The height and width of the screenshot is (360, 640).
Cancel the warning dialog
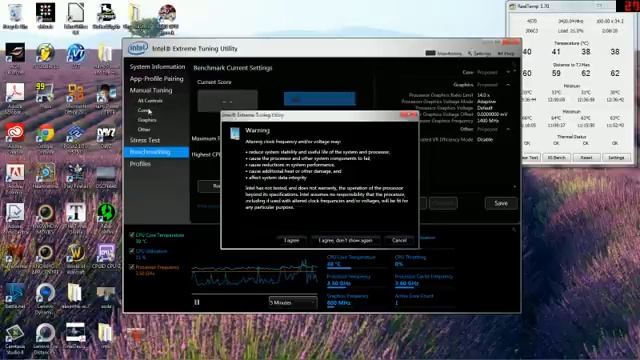(x=399, y=240)
